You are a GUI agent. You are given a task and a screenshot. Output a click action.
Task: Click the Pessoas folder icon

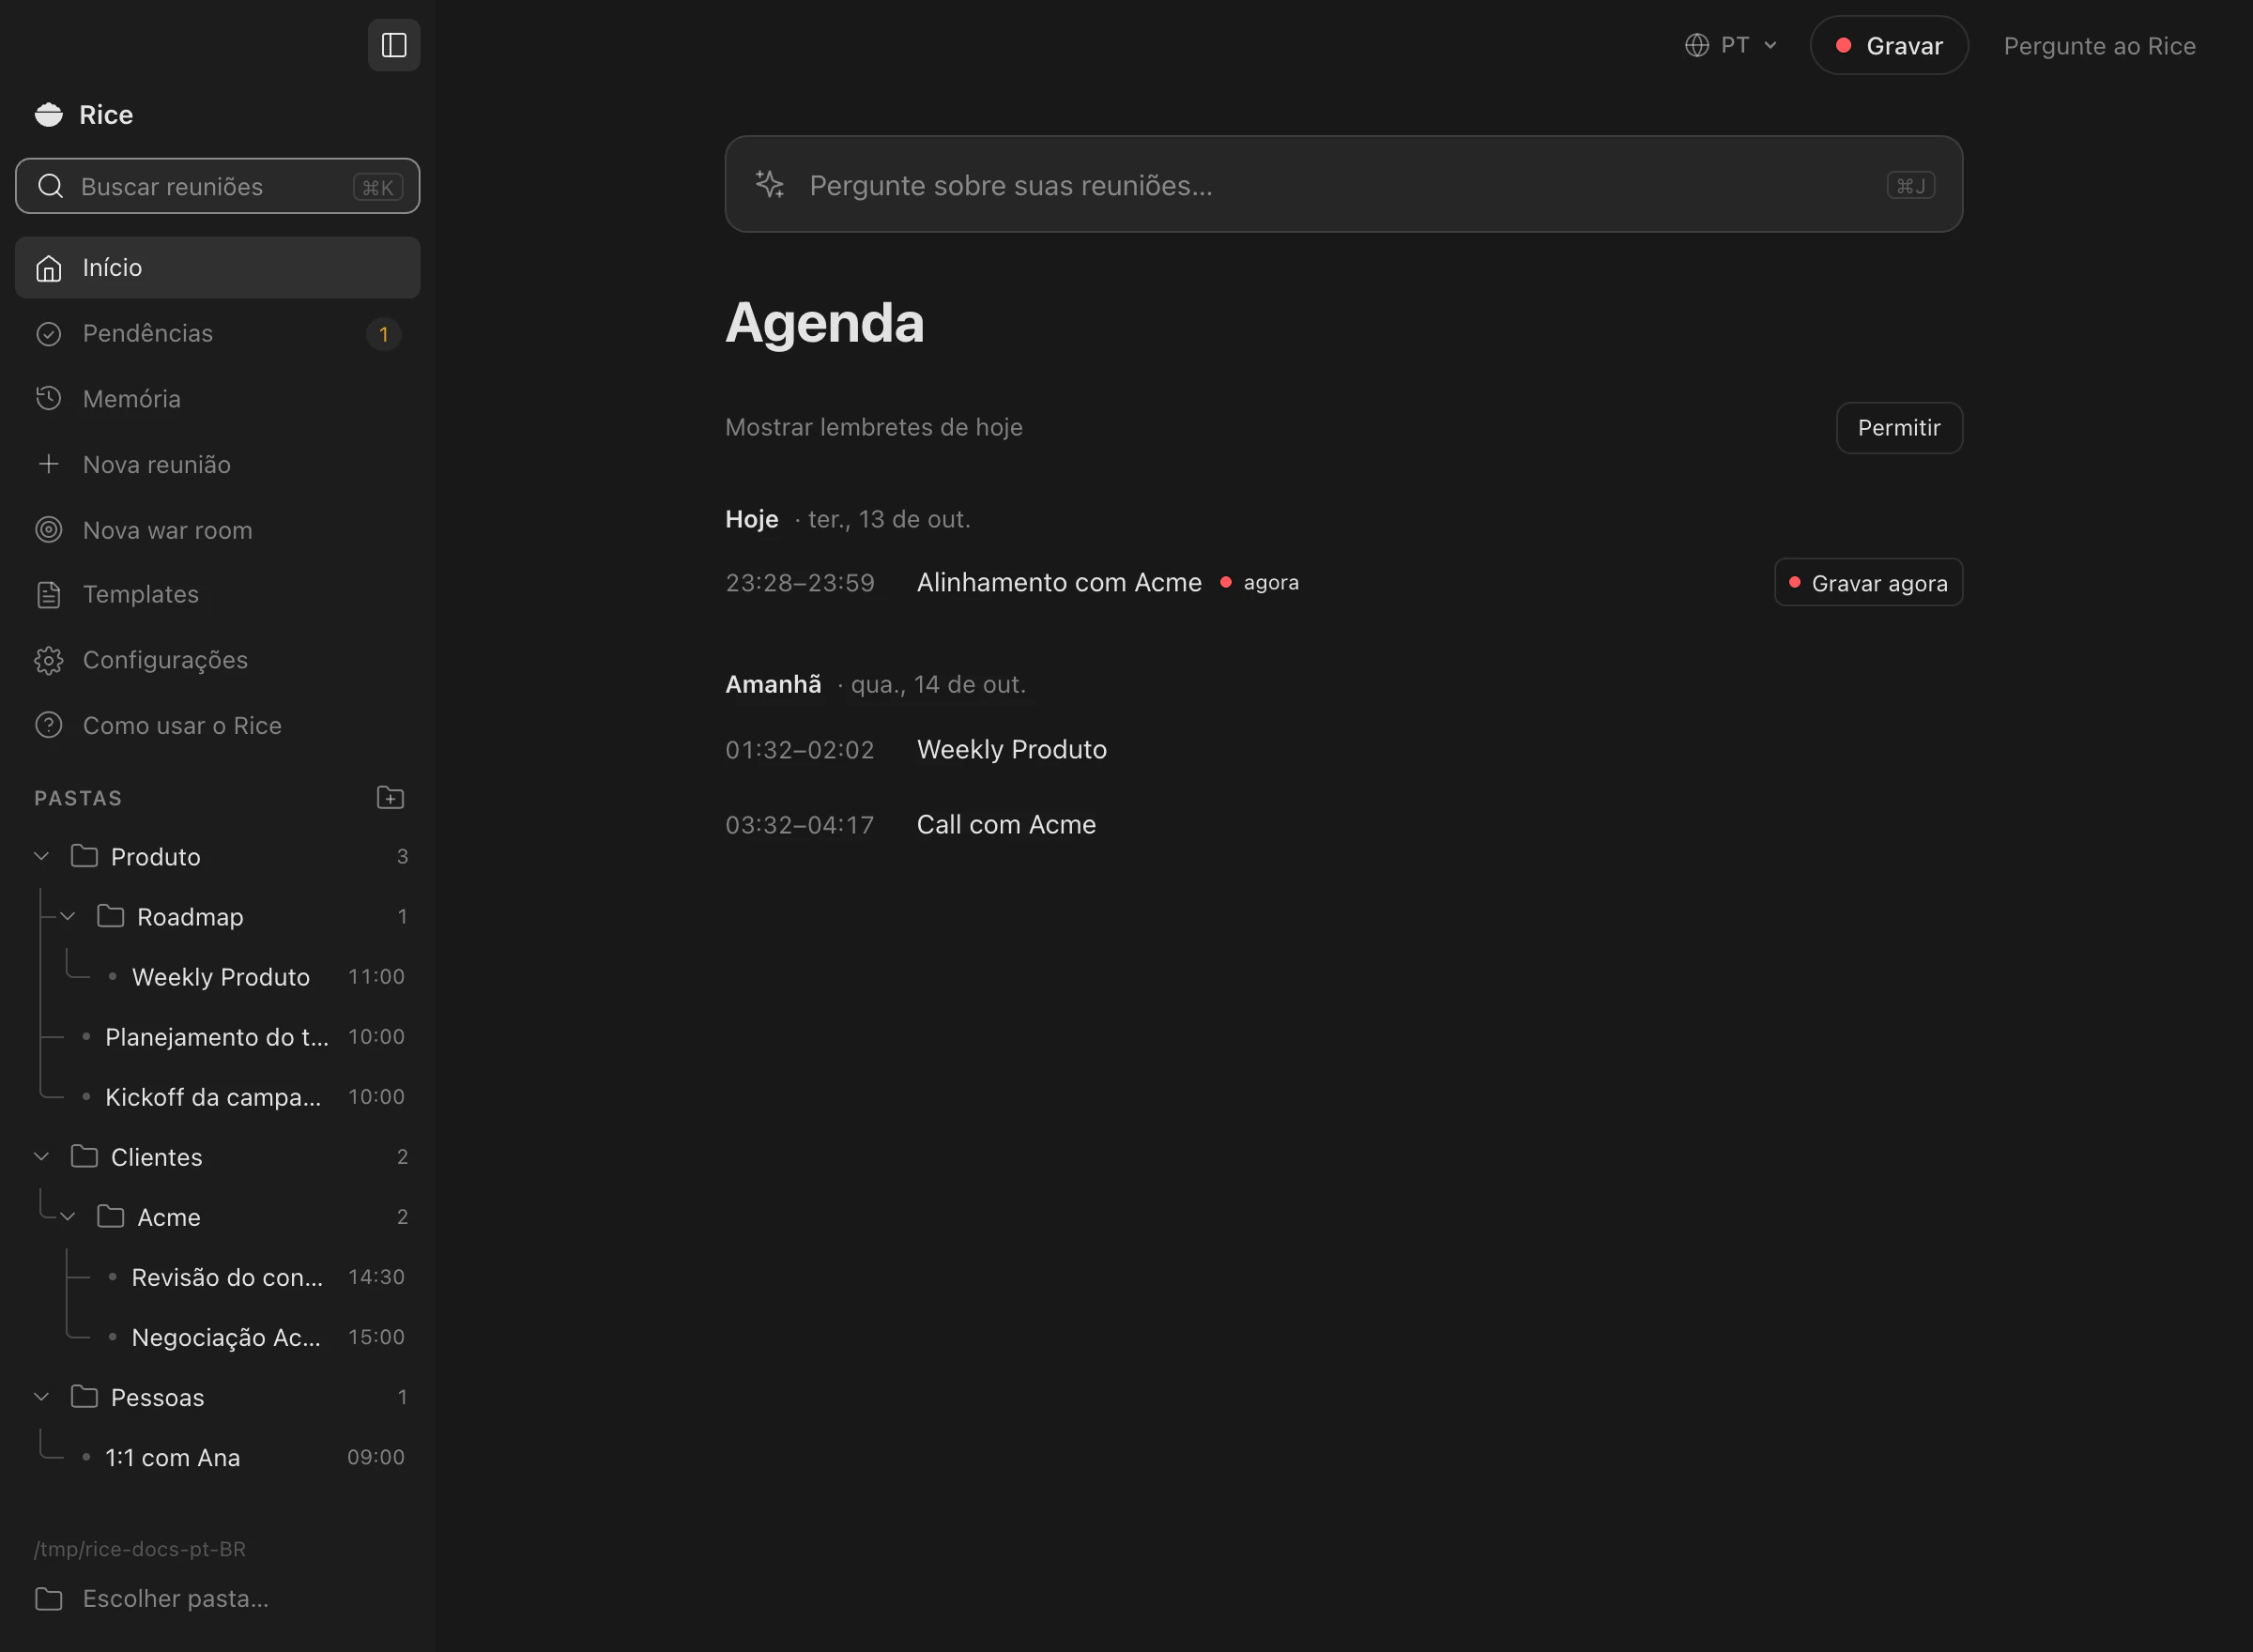pyautogui.click(x=85, y=1397)
